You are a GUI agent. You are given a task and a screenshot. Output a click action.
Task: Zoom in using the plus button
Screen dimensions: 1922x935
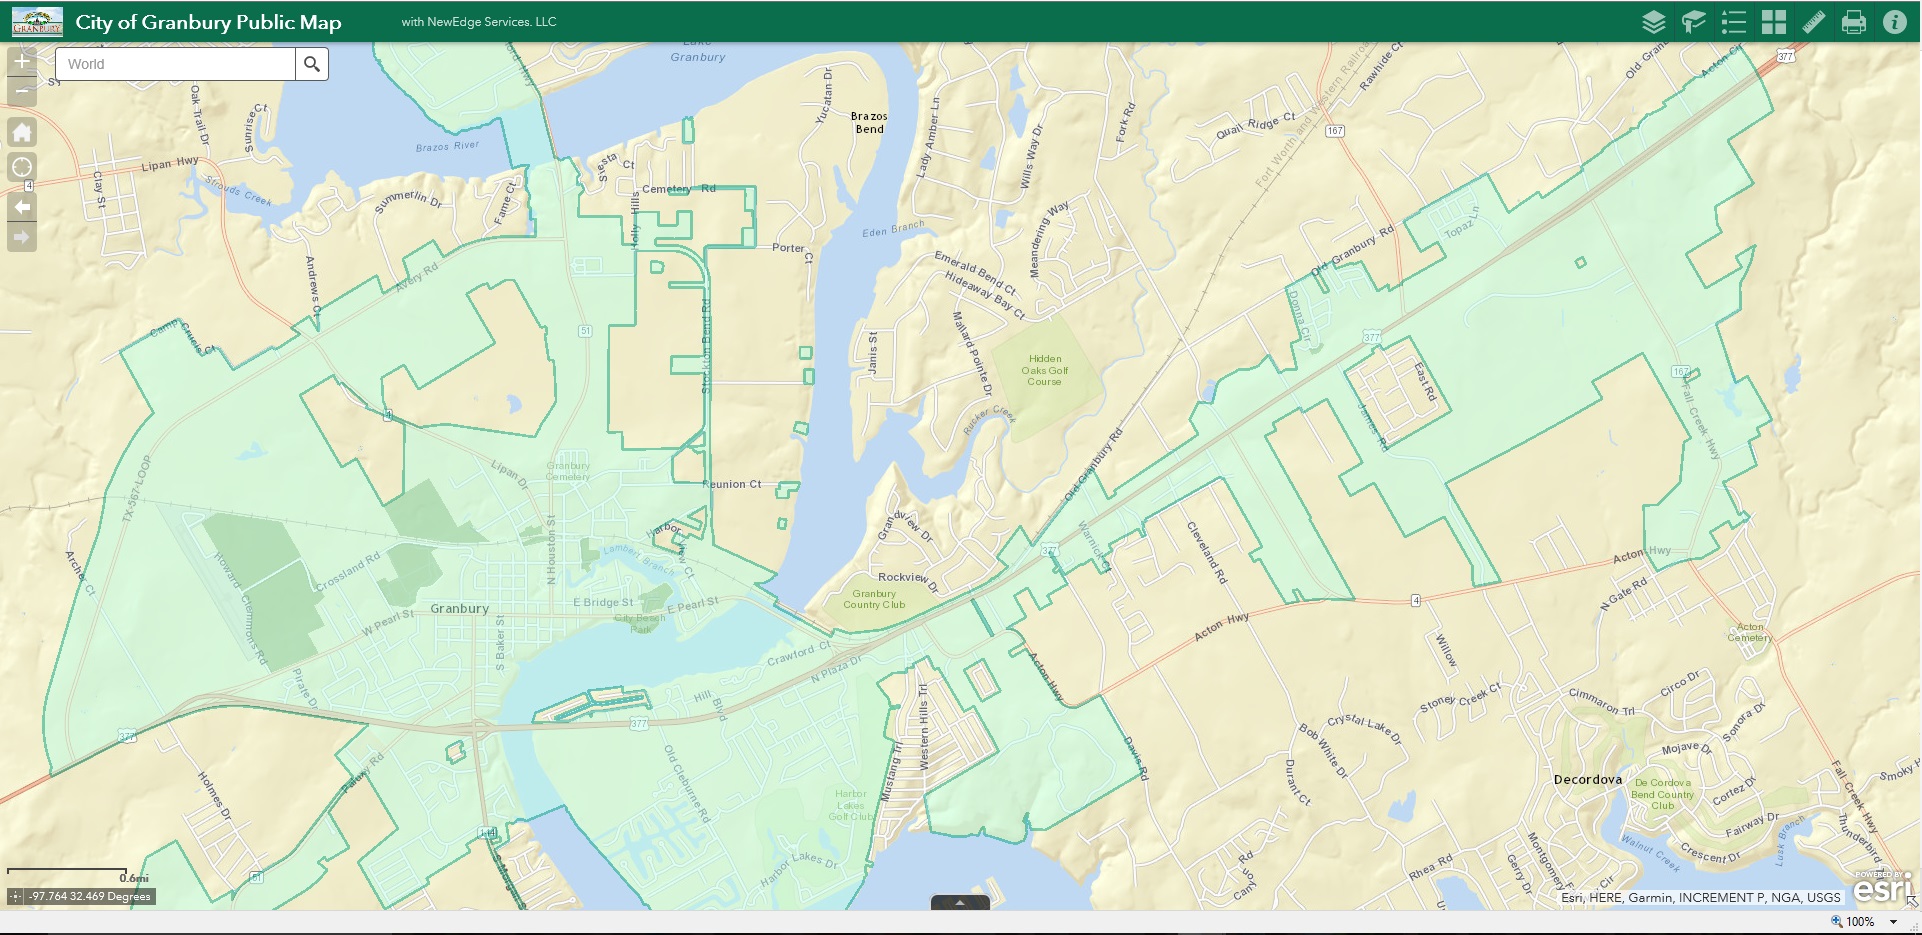pos(21,60)
